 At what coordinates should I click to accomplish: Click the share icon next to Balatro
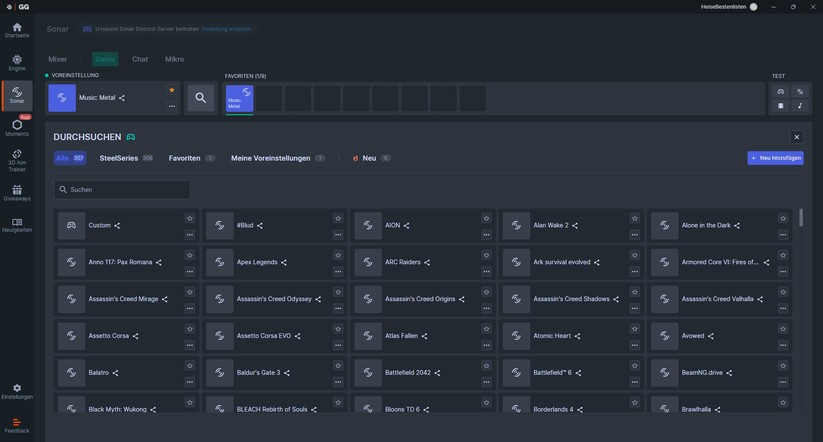[x=115, y=373]
